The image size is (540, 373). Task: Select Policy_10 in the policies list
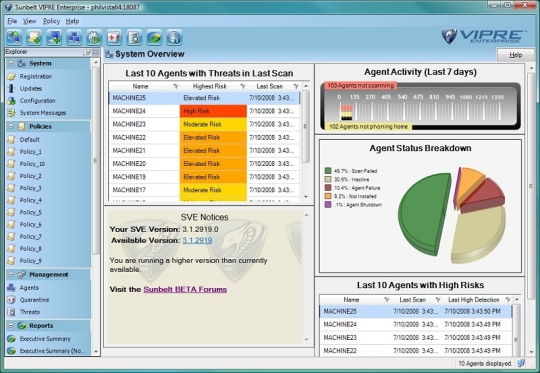[x=32, y=164]
